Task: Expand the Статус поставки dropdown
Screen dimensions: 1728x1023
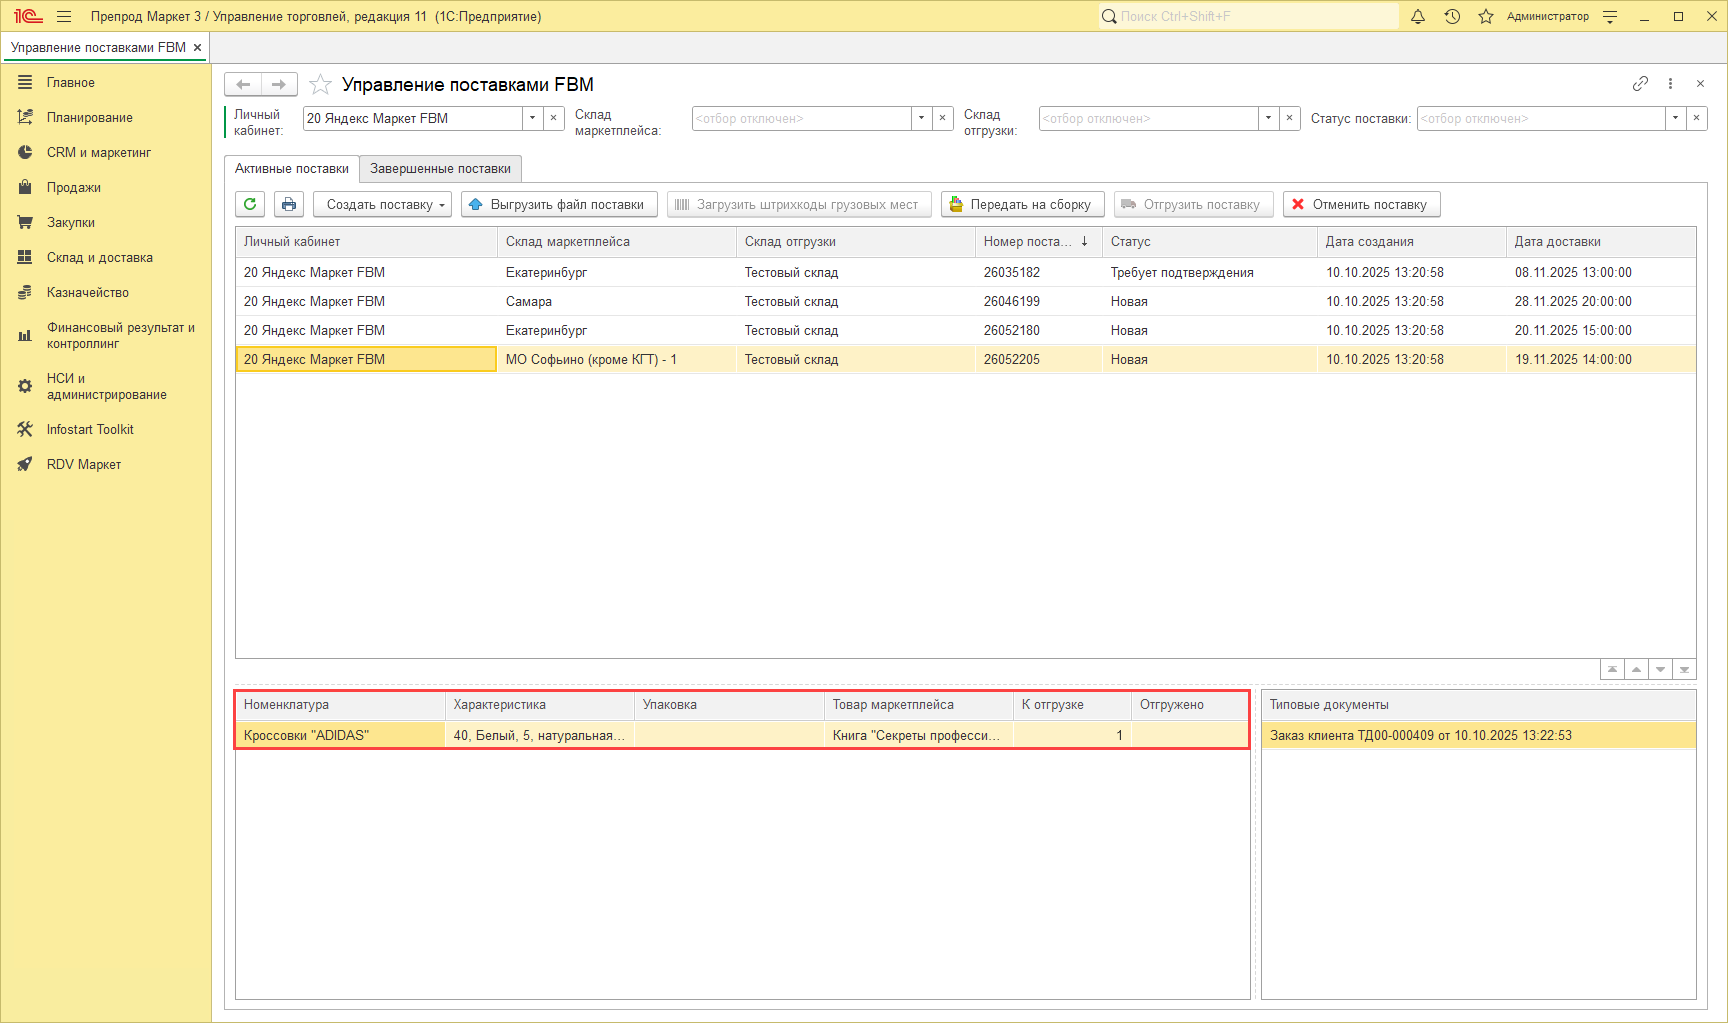Action: point(1675,118)
